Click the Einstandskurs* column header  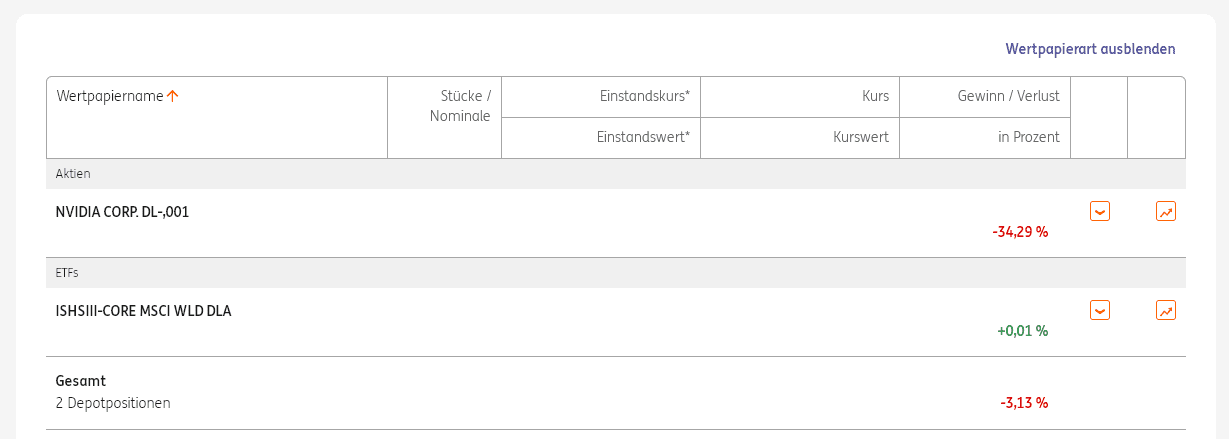click(x=645, y=96)
